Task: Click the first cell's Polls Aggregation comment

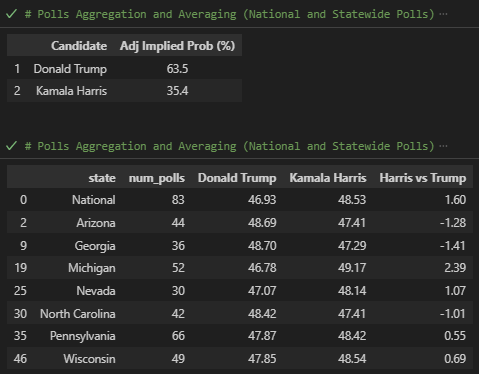Action: click(230, 14)
